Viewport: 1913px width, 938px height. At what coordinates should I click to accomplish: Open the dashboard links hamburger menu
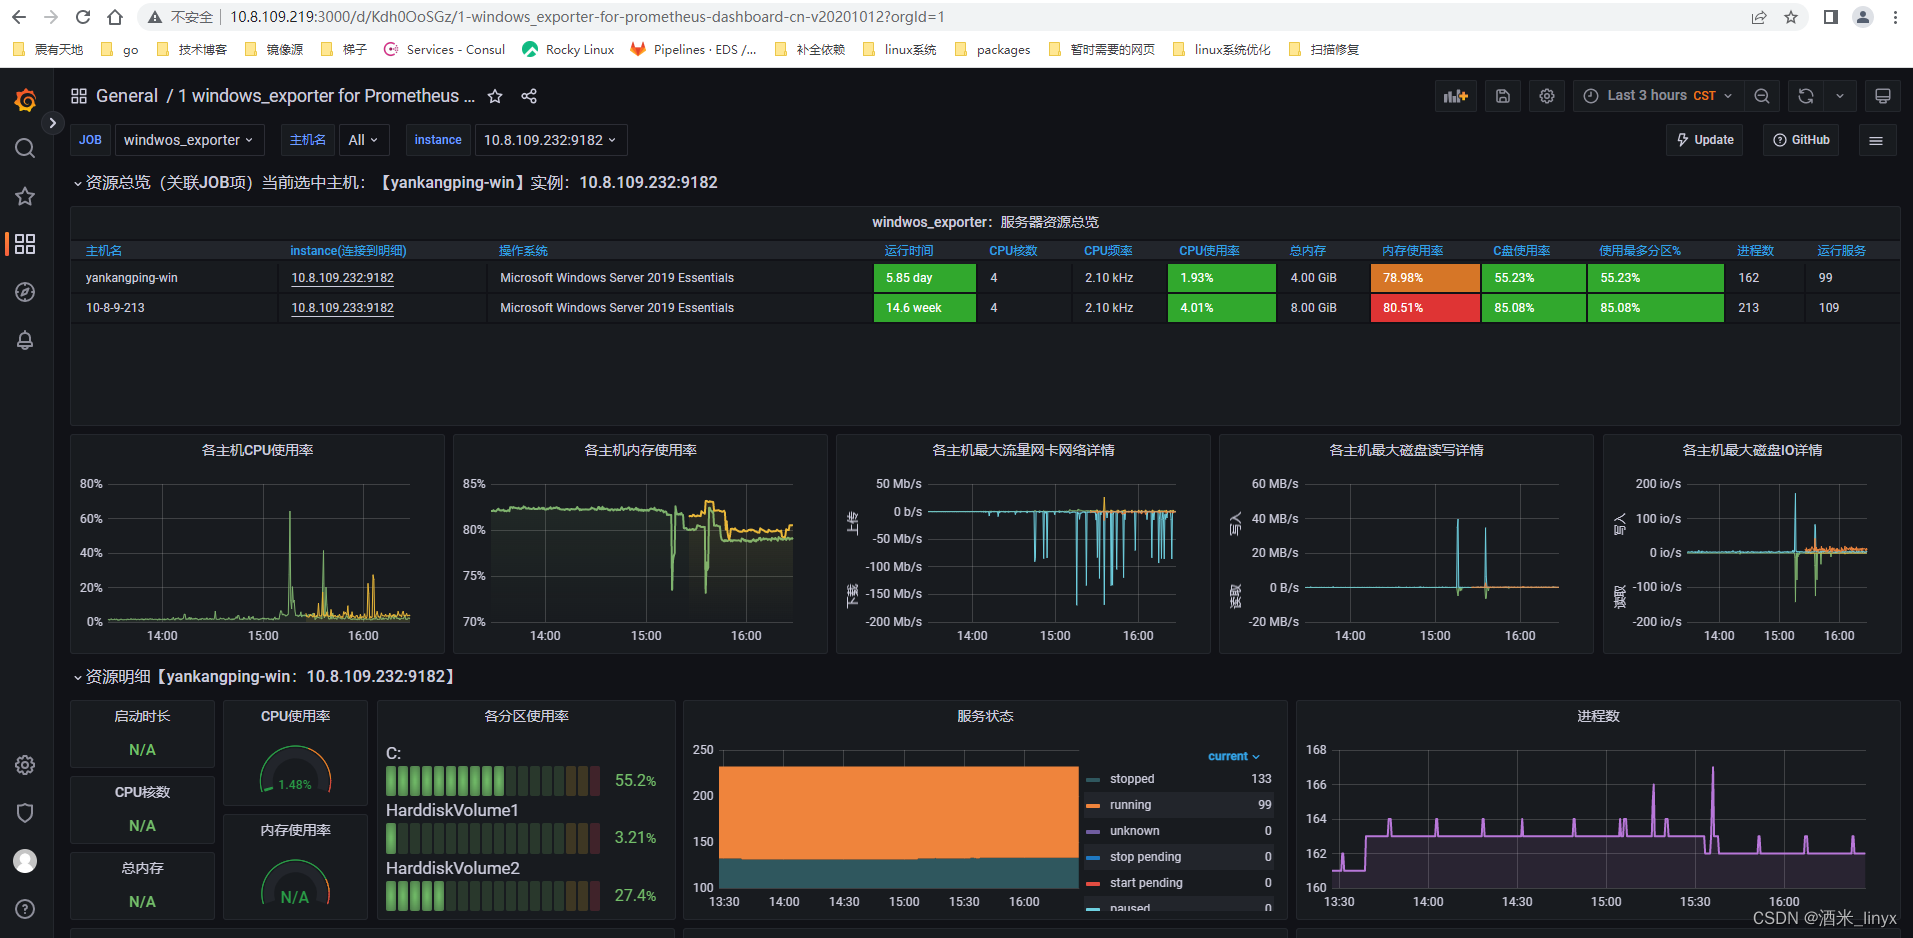point(1876,140)
